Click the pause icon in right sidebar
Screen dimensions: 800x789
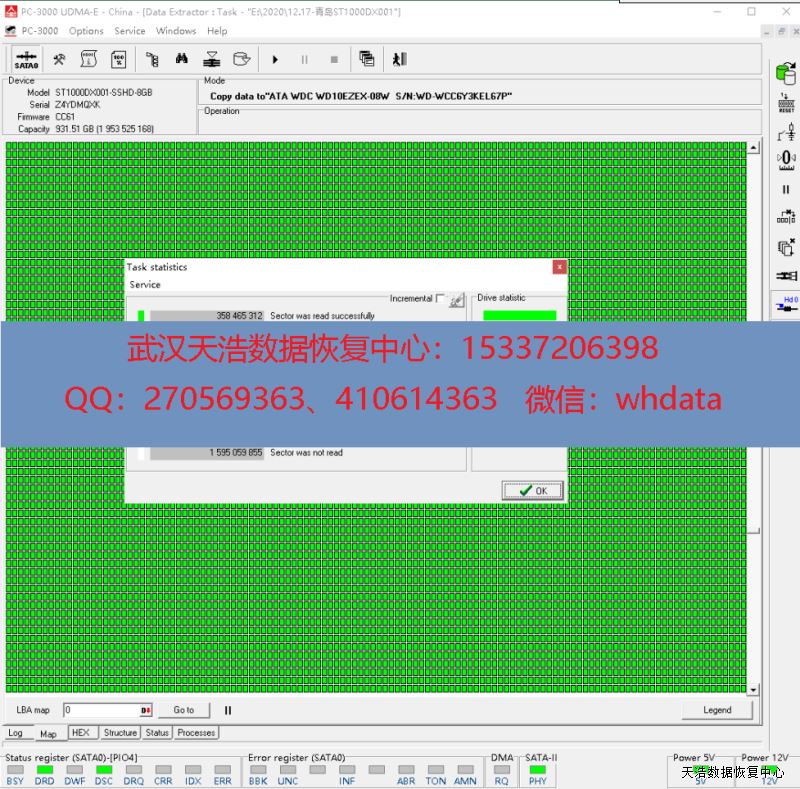pyautogui.click(x=785, y=188)
